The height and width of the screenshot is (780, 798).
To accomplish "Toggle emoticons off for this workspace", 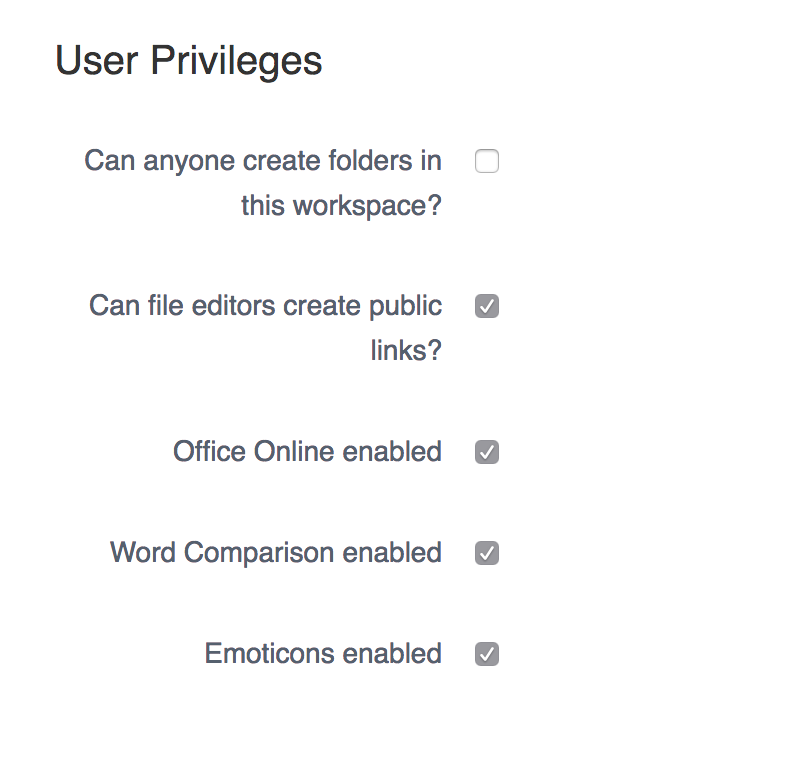I will pyautogui.click(x=487, y=654).
